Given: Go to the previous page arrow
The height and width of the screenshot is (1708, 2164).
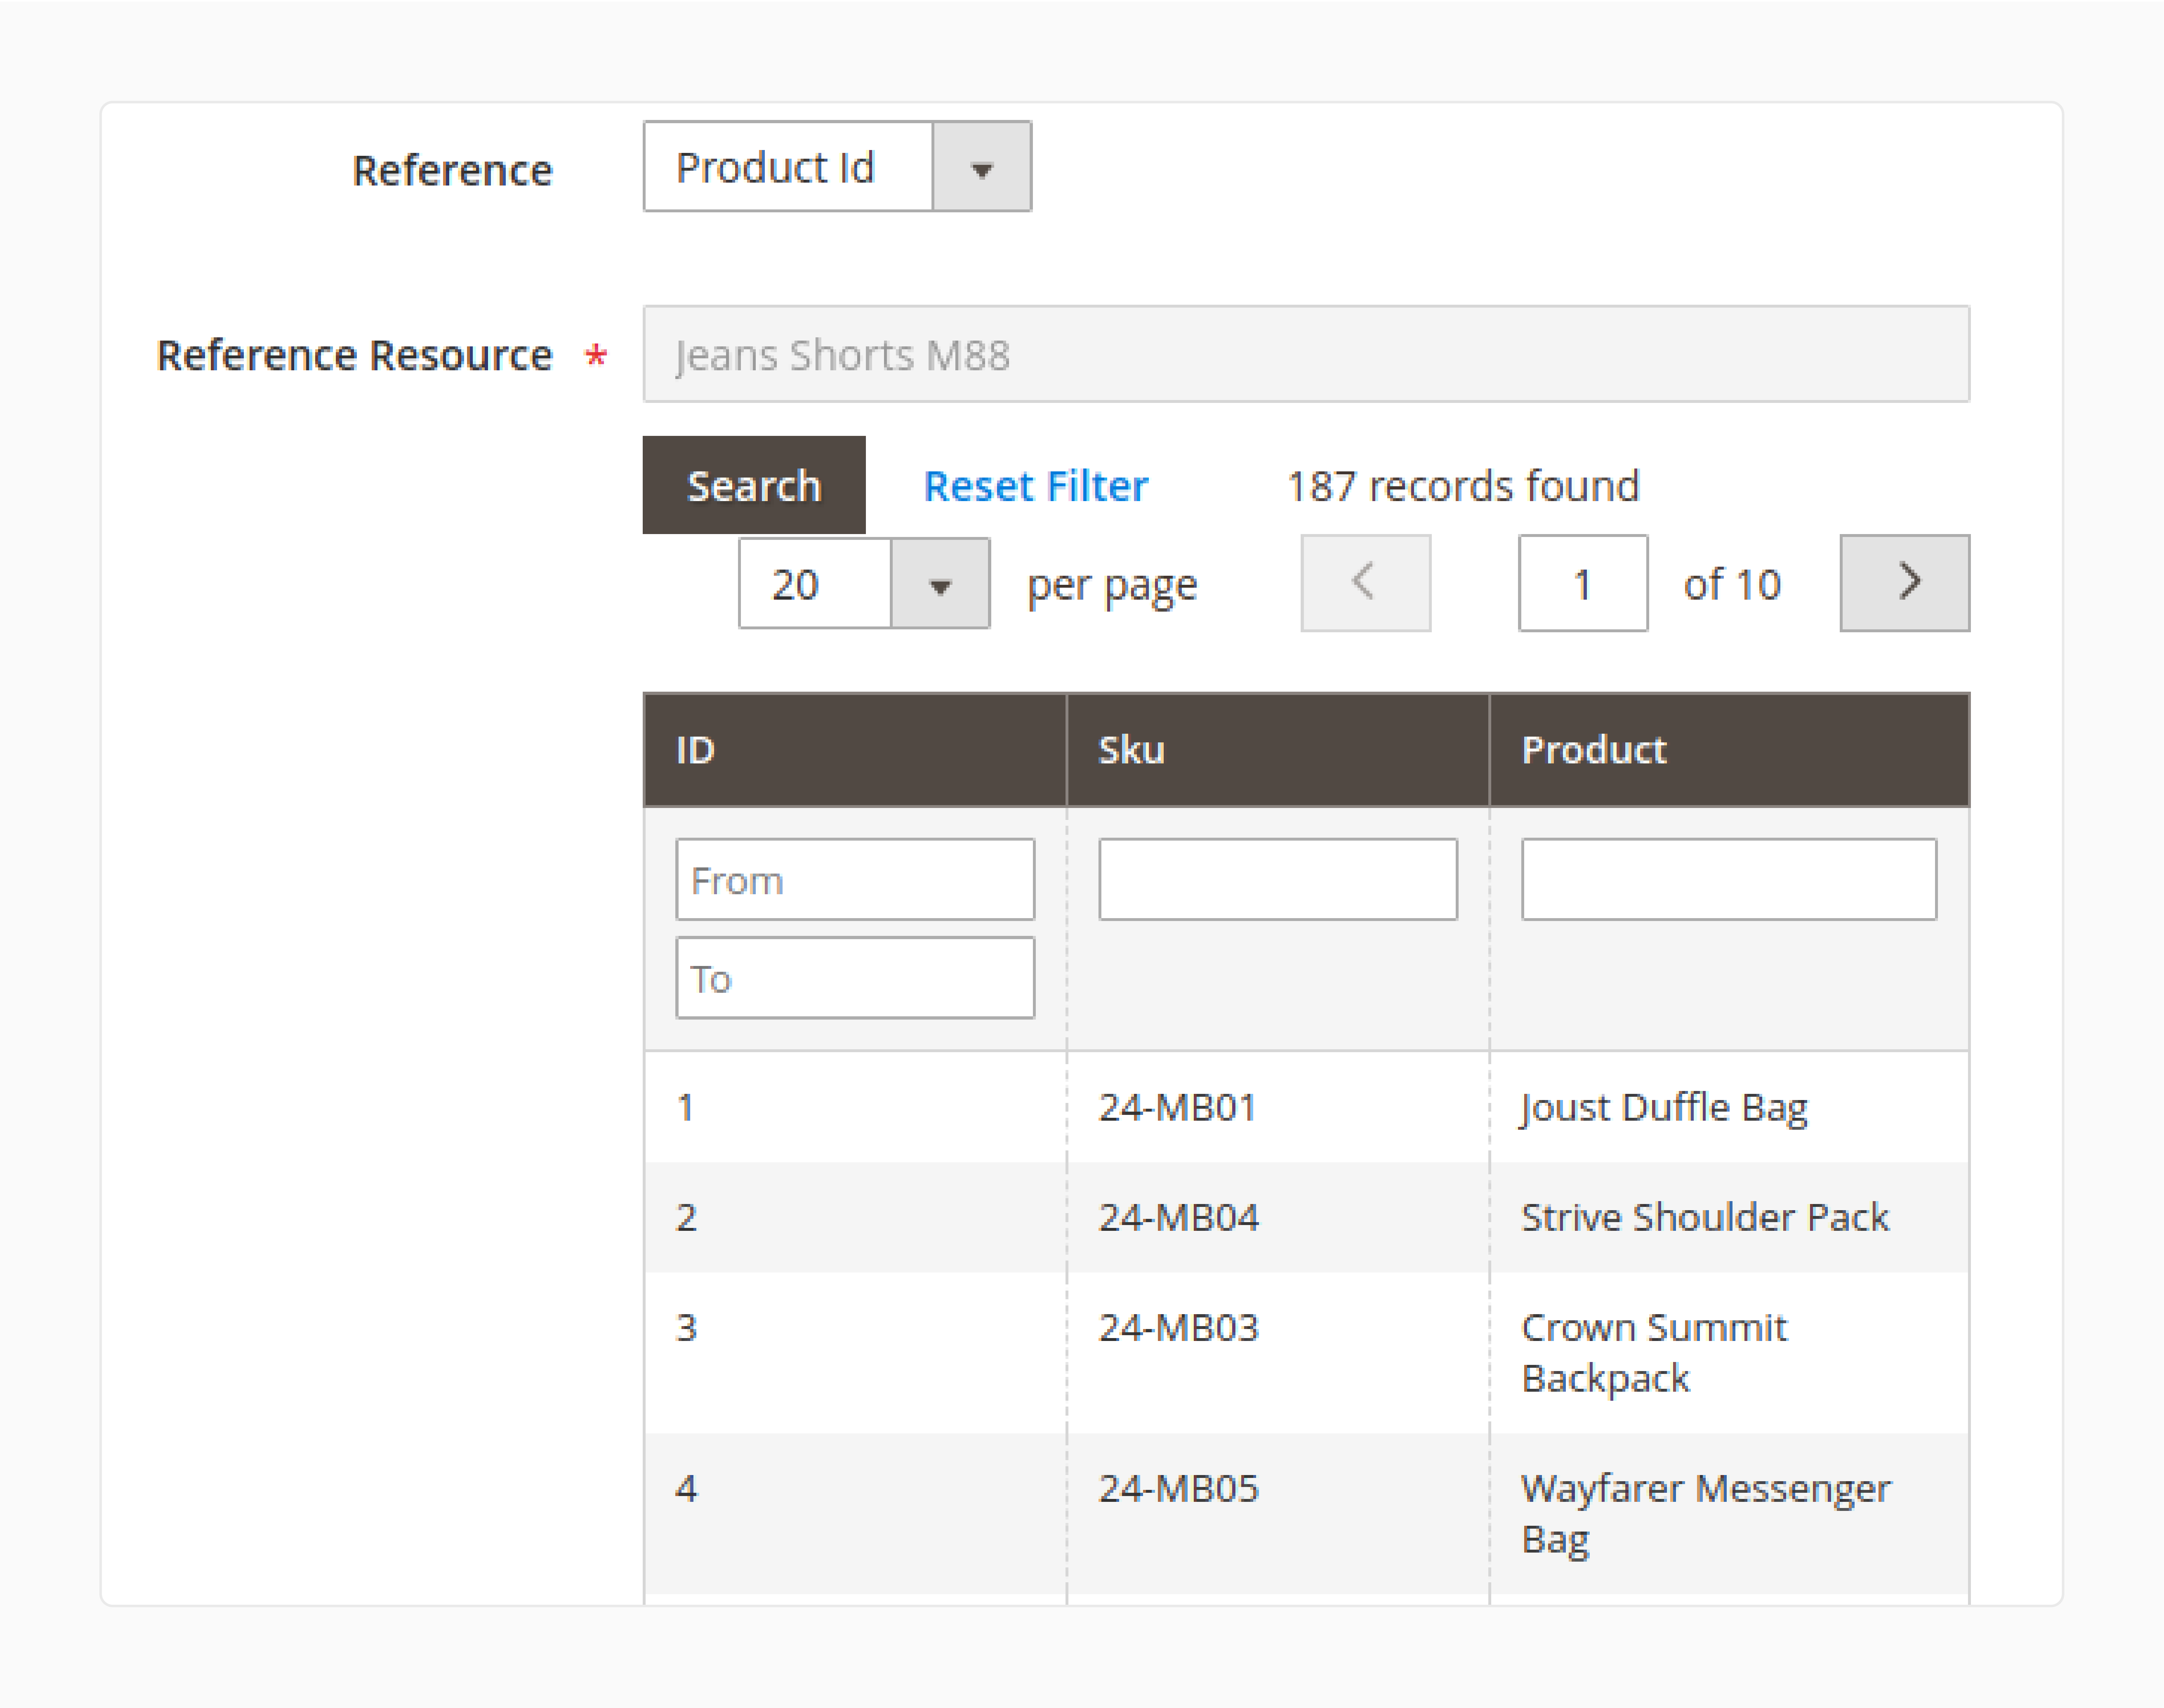Looking at the screenshot, I should [x=1366, y=583].
